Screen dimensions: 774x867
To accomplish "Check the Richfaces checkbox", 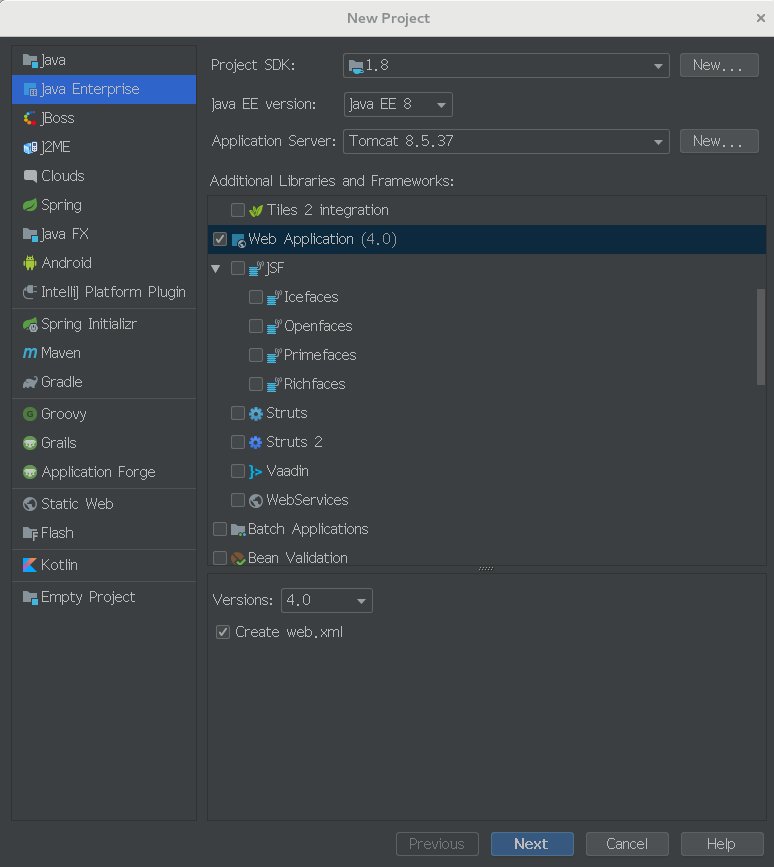I will click(x=256, y=384).
